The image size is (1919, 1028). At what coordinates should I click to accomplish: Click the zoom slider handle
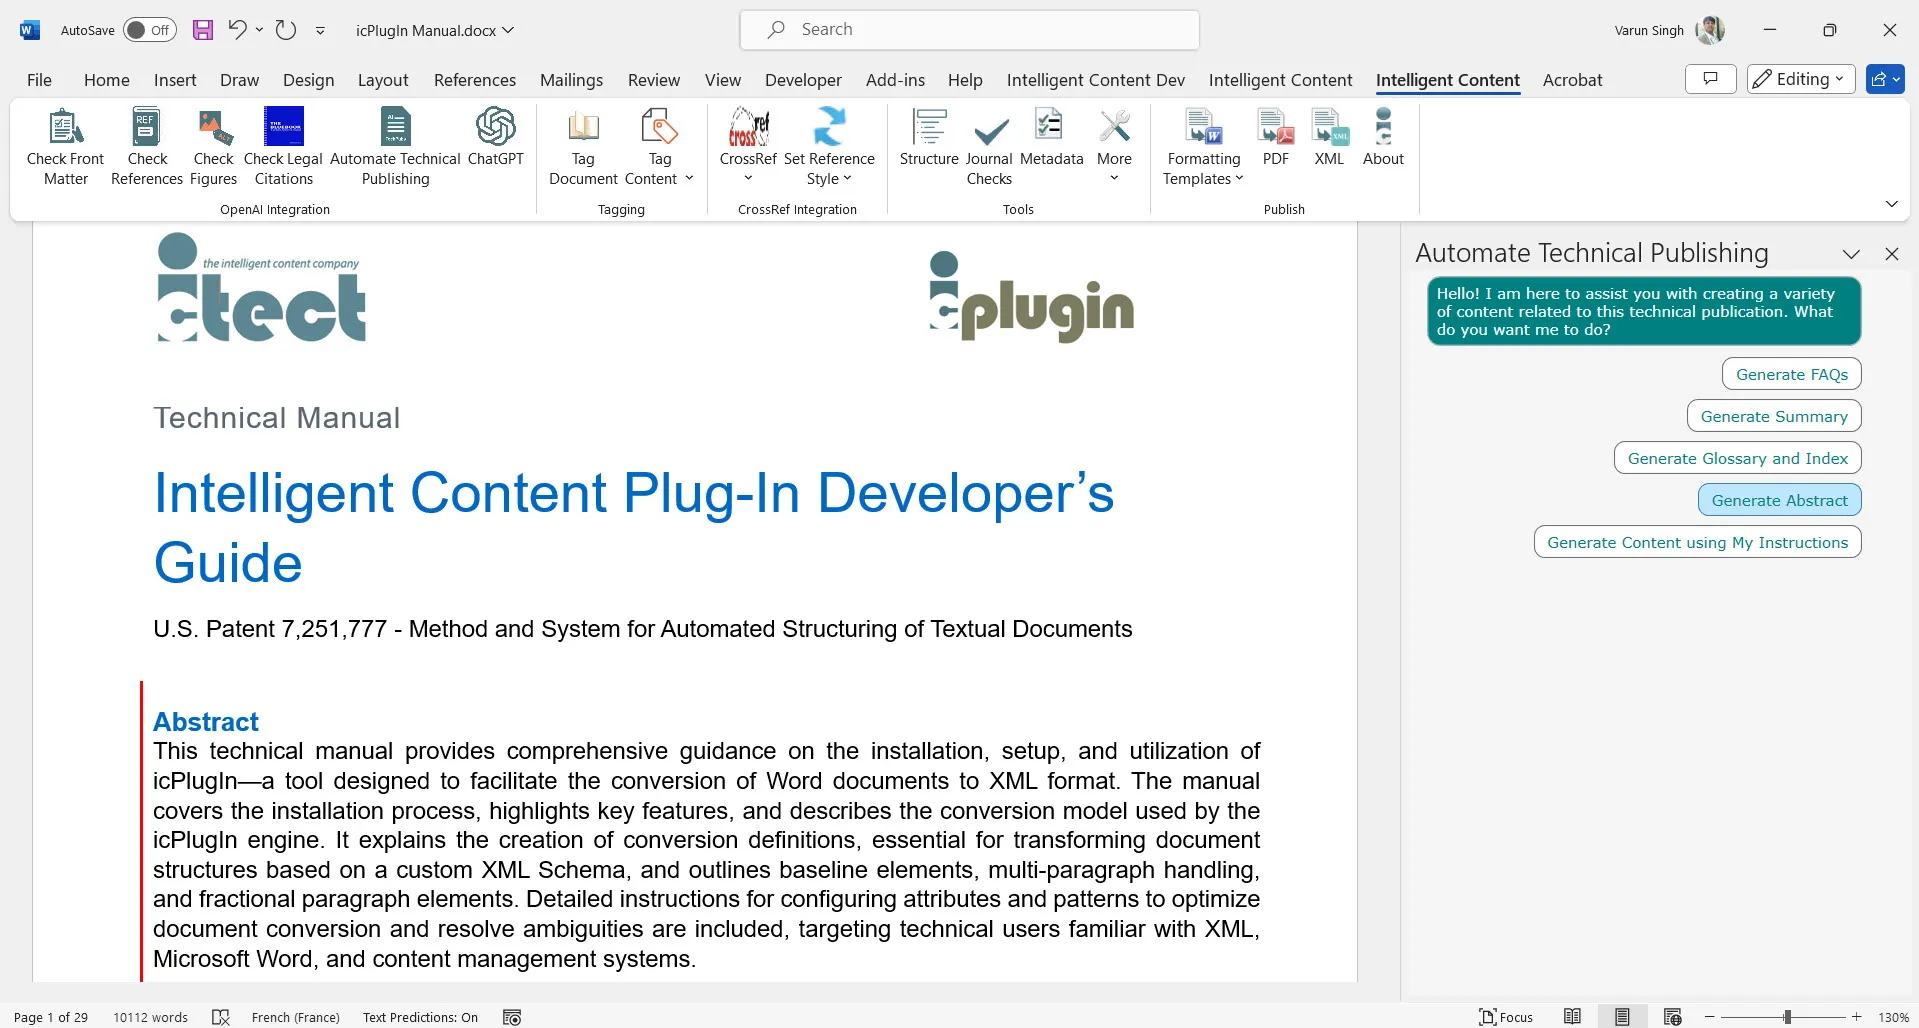(x=1787, y=1017)
